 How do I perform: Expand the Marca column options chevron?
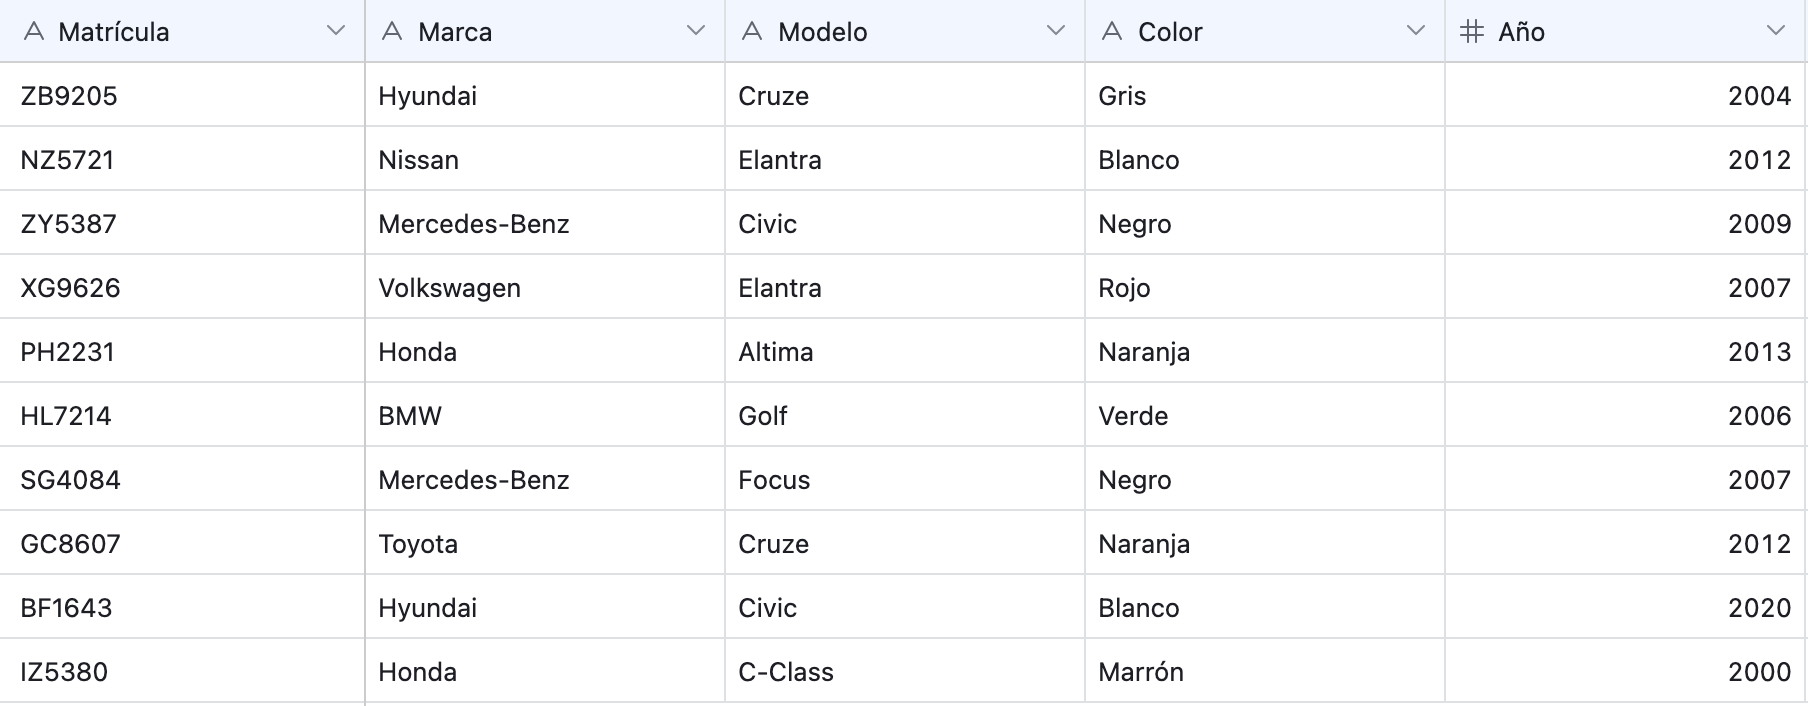pyautogui.click(x=696, y=31)
